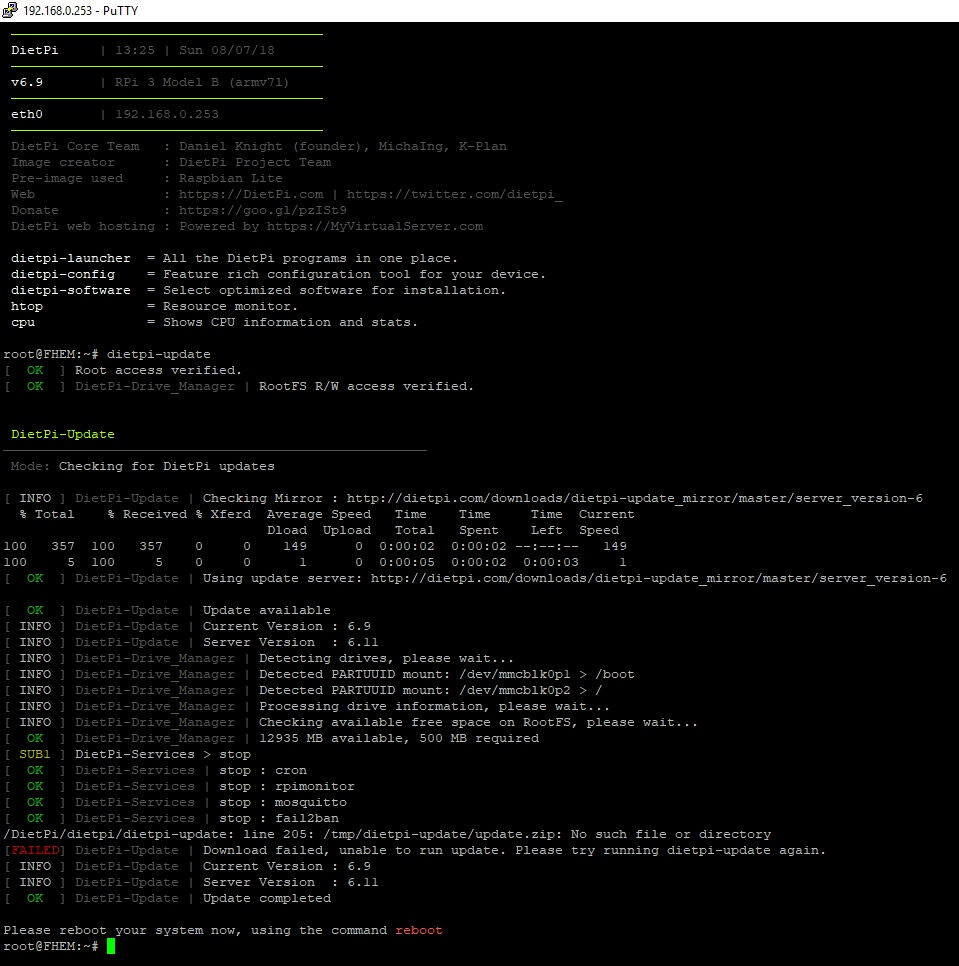Click the 'https://twitter.com/dietpi_' address
This screenshot has width=959, height=966.
click(455, 195)
